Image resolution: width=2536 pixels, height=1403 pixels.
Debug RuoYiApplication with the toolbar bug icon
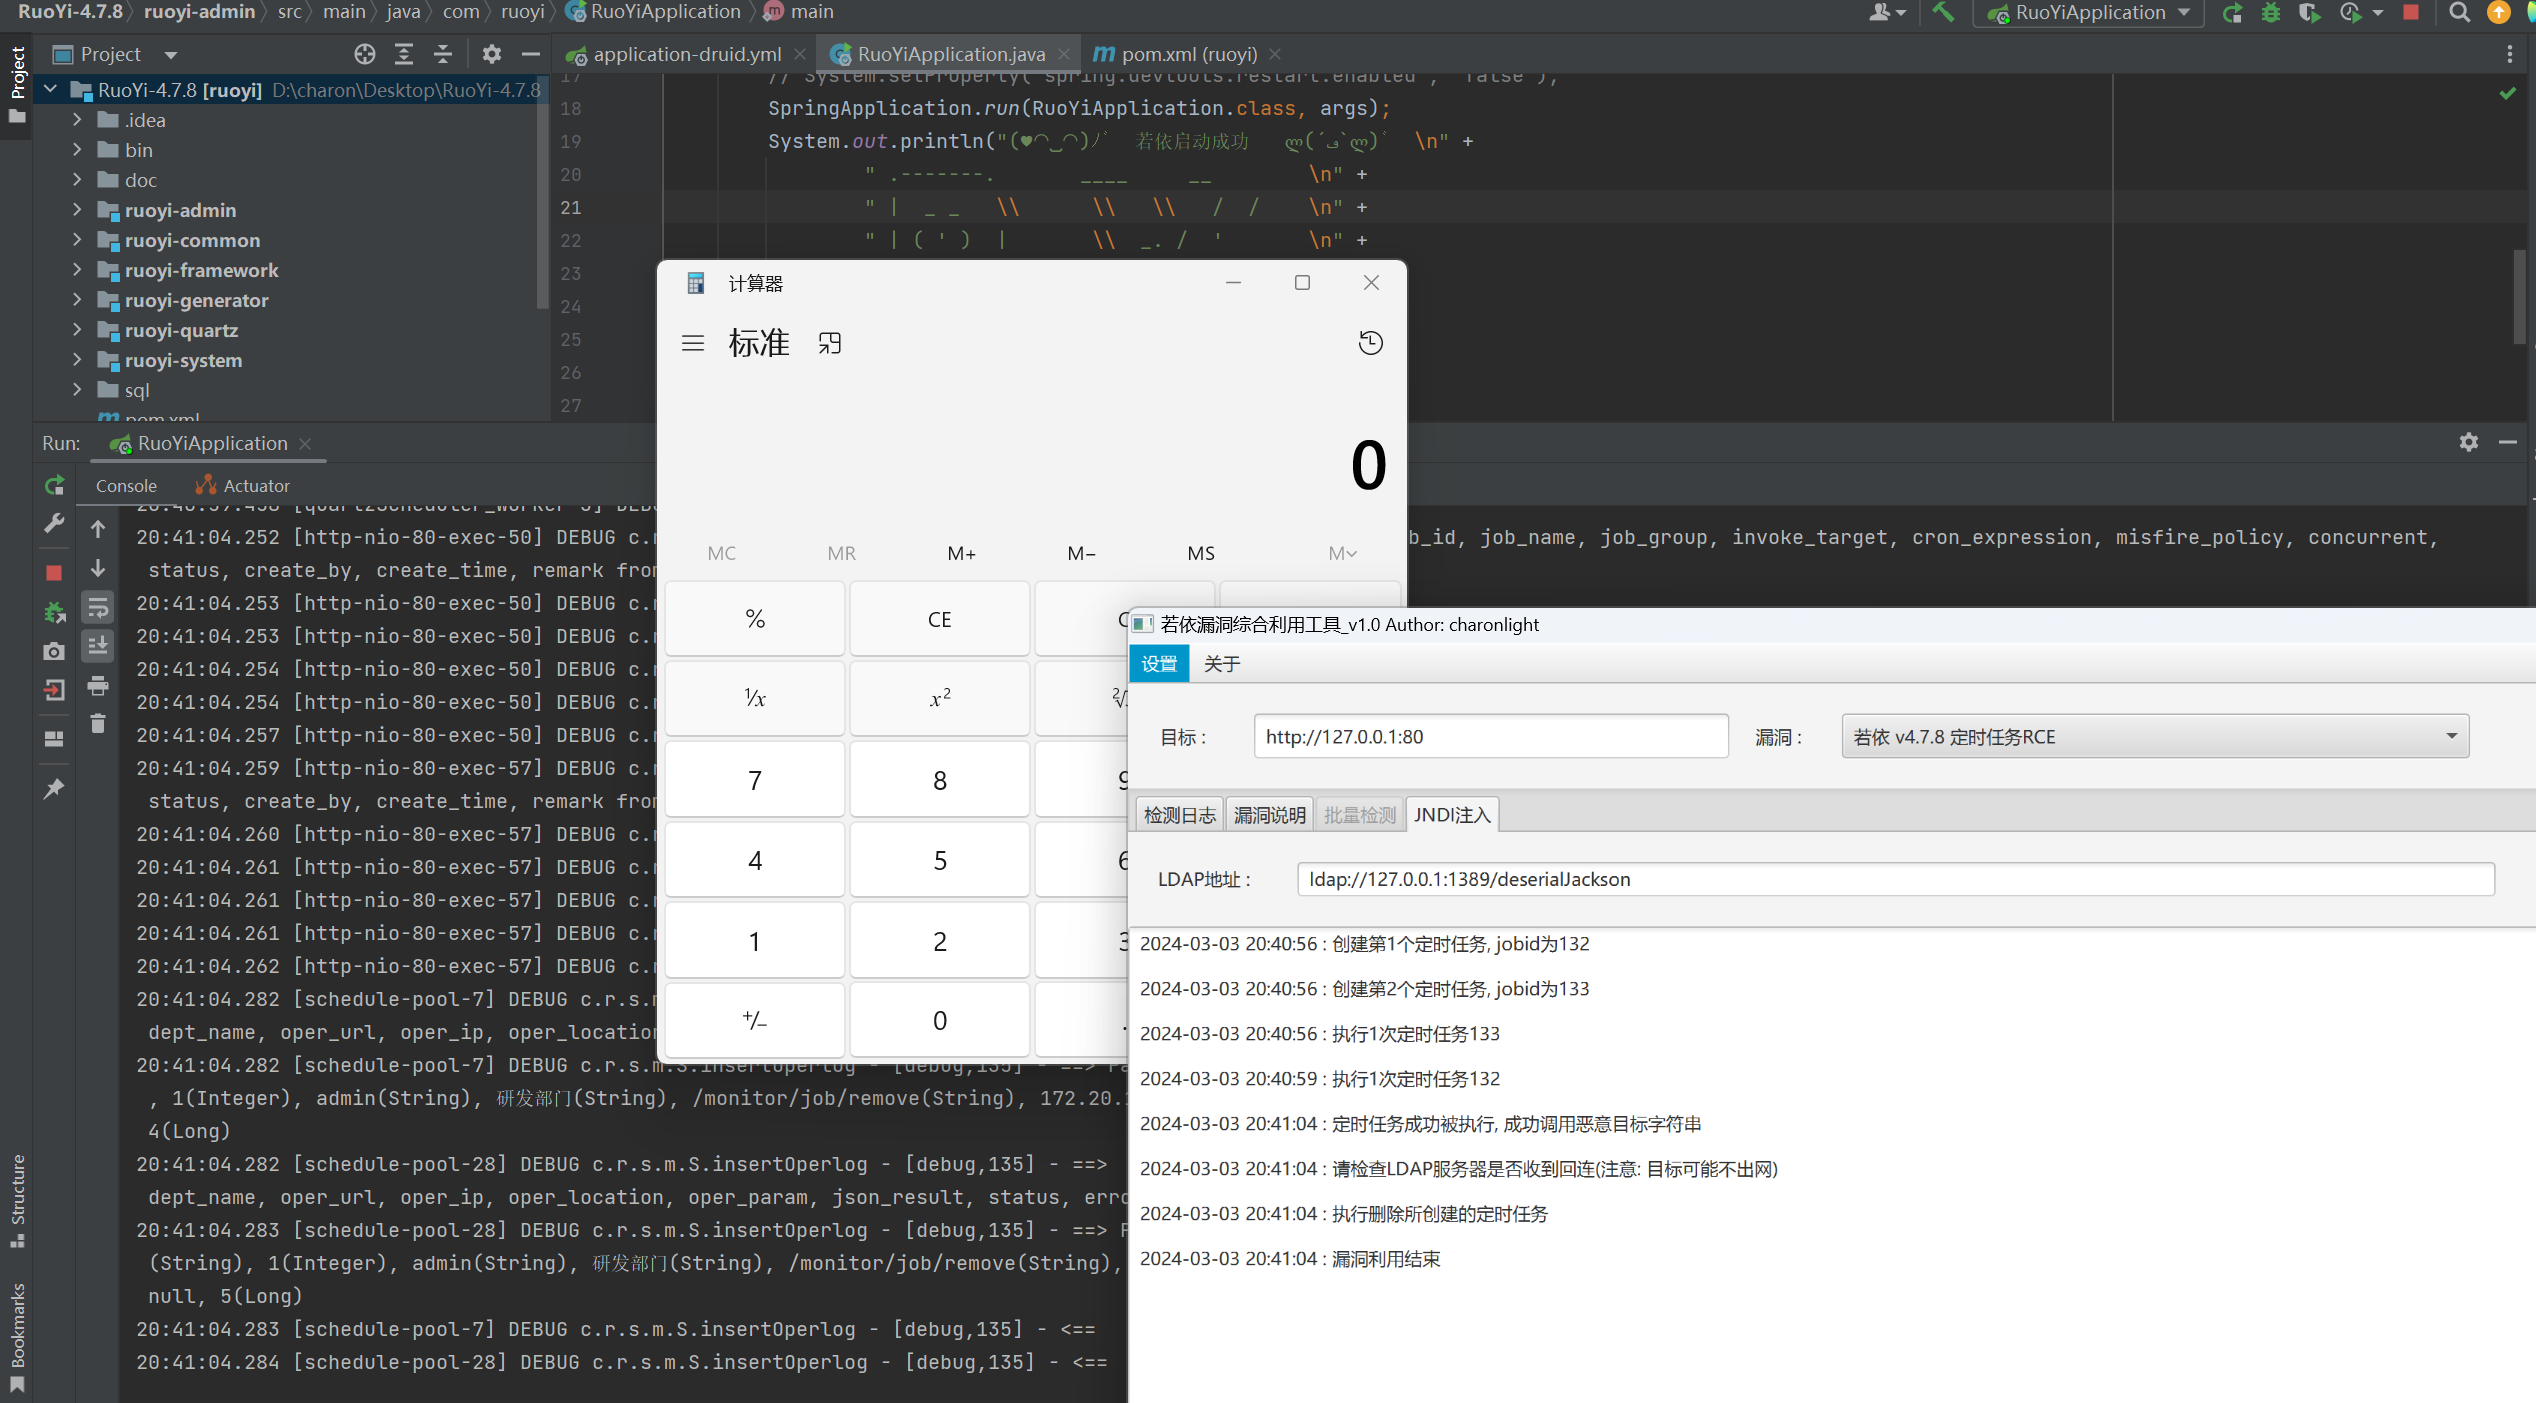click(x=2271, y=12)
